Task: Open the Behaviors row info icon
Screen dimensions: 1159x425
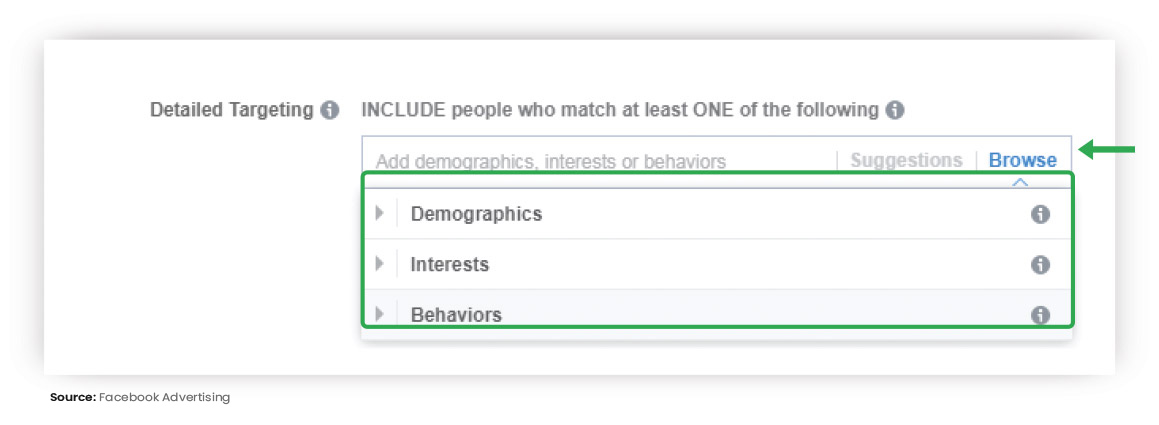Action: pos(1040,315)
